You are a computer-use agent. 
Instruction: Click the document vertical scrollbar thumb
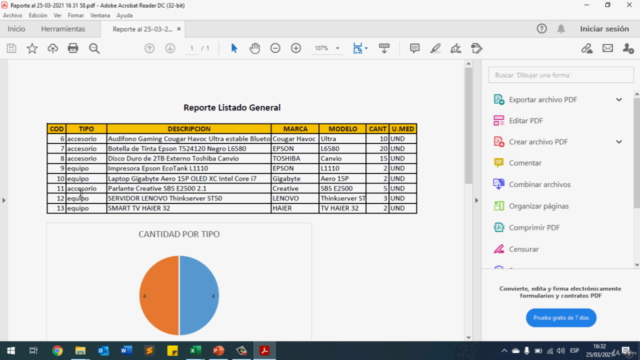[x=468, y=126]
